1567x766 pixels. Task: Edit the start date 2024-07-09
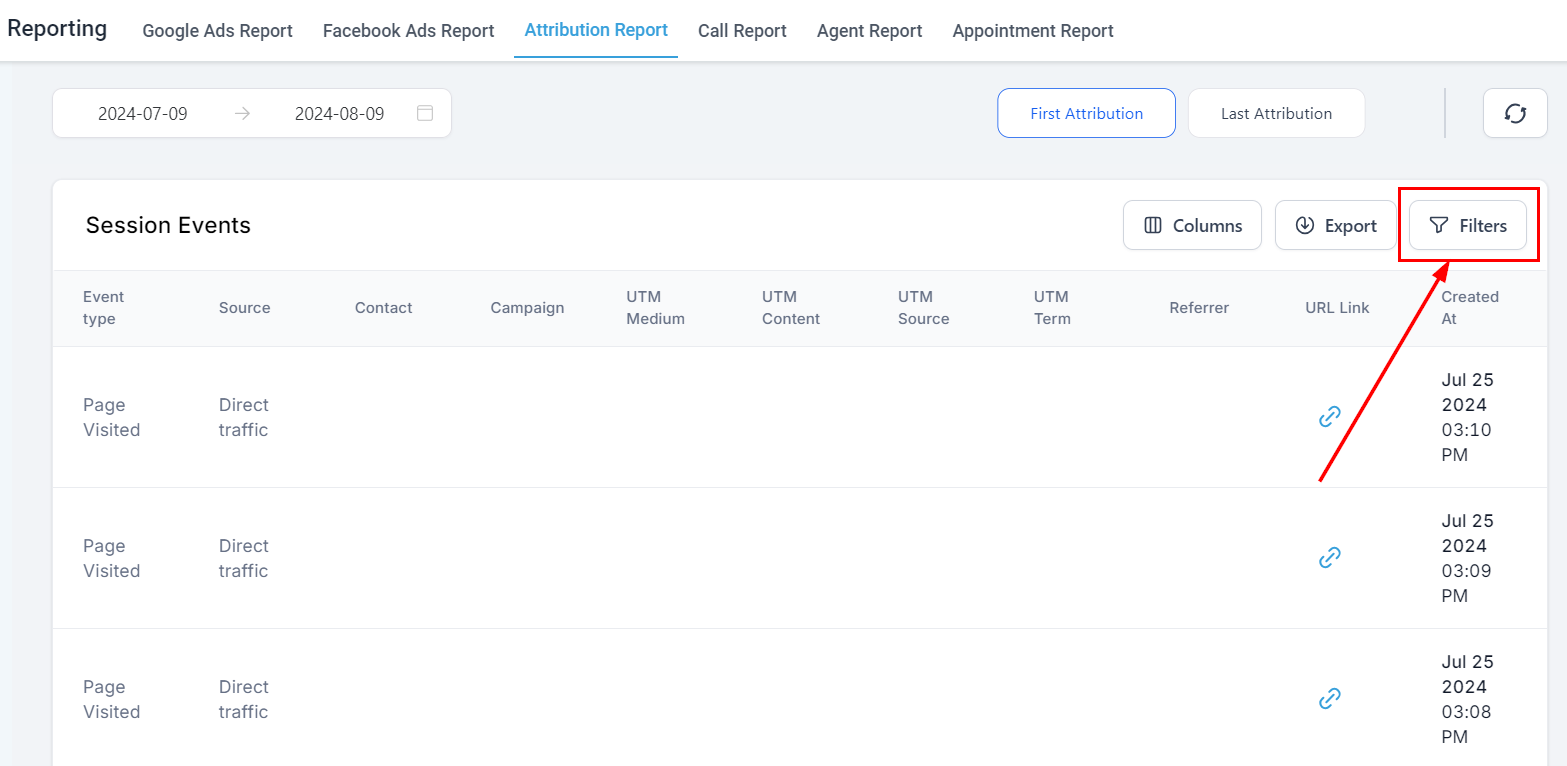click(143, 113)
